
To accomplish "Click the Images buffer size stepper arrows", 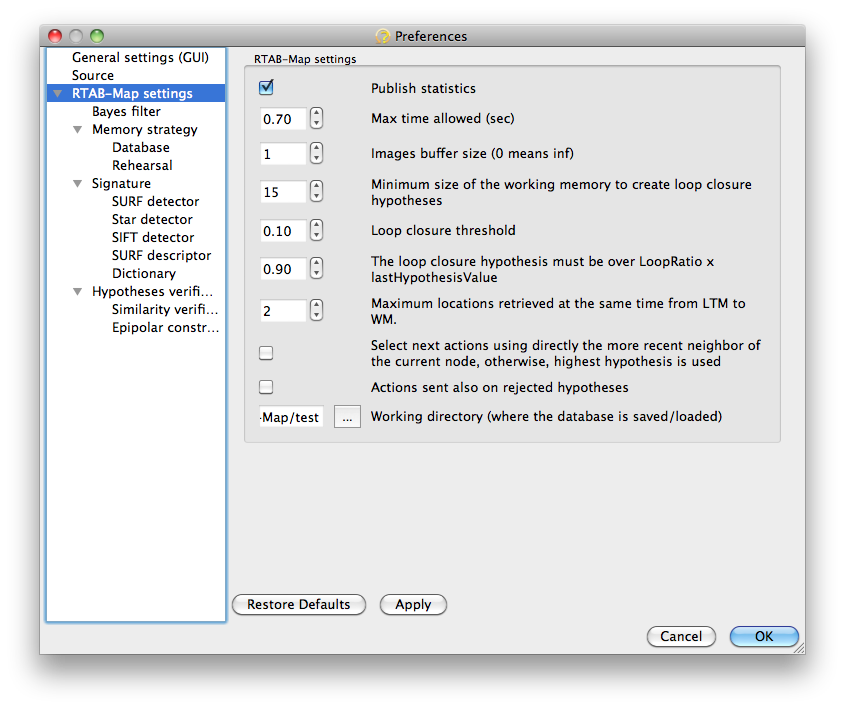I will [x=316, y=153].
